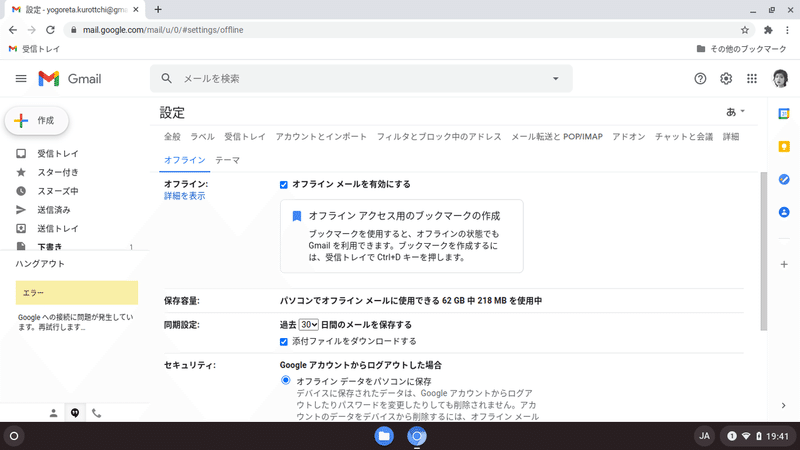This screenshot has width=800, height=450.
Task: Open the browser extensions puzzle icon
Action: 768,30
